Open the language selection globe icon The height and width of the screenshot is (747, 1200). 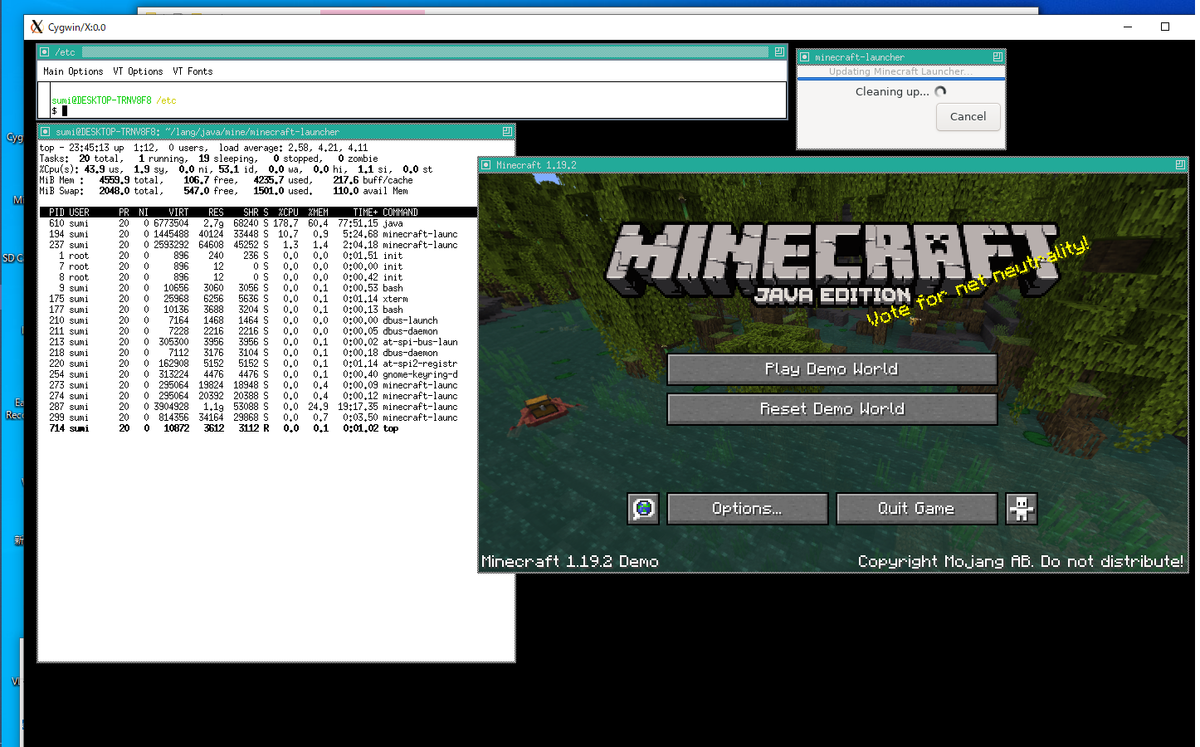tap(643, 509)
